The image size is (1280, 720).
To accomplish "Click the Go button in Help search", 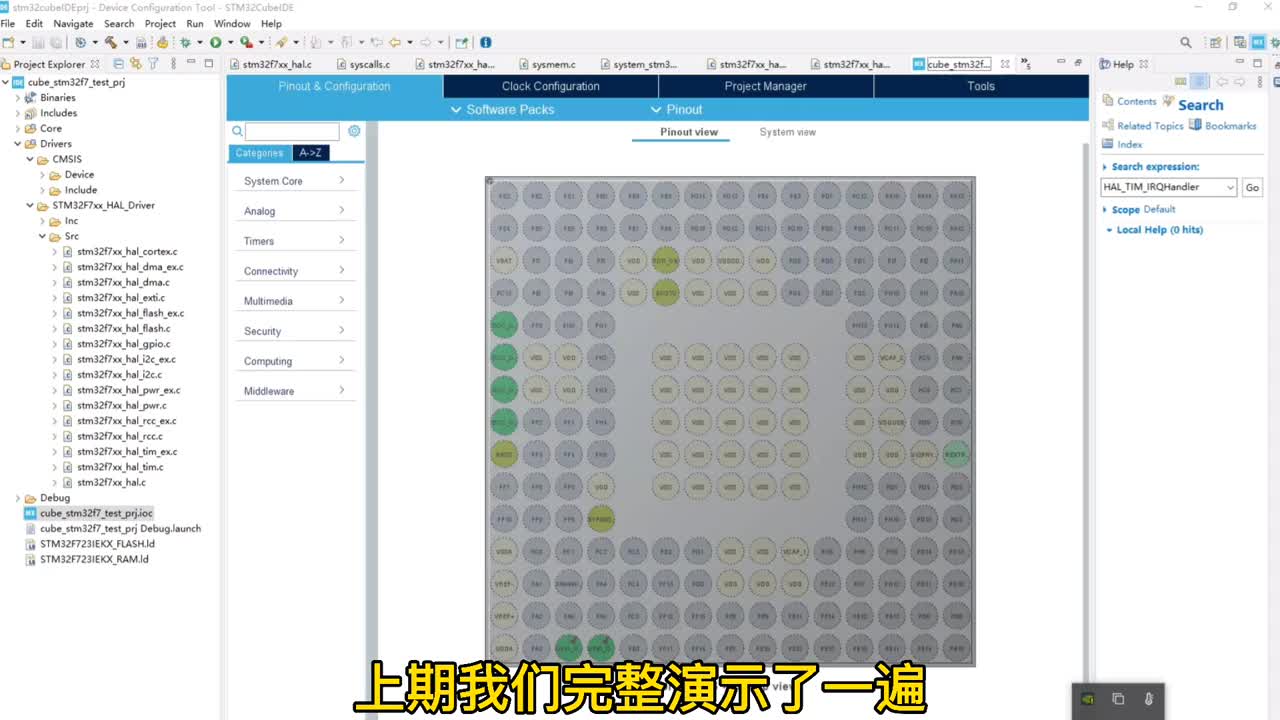I will 1252,187.
